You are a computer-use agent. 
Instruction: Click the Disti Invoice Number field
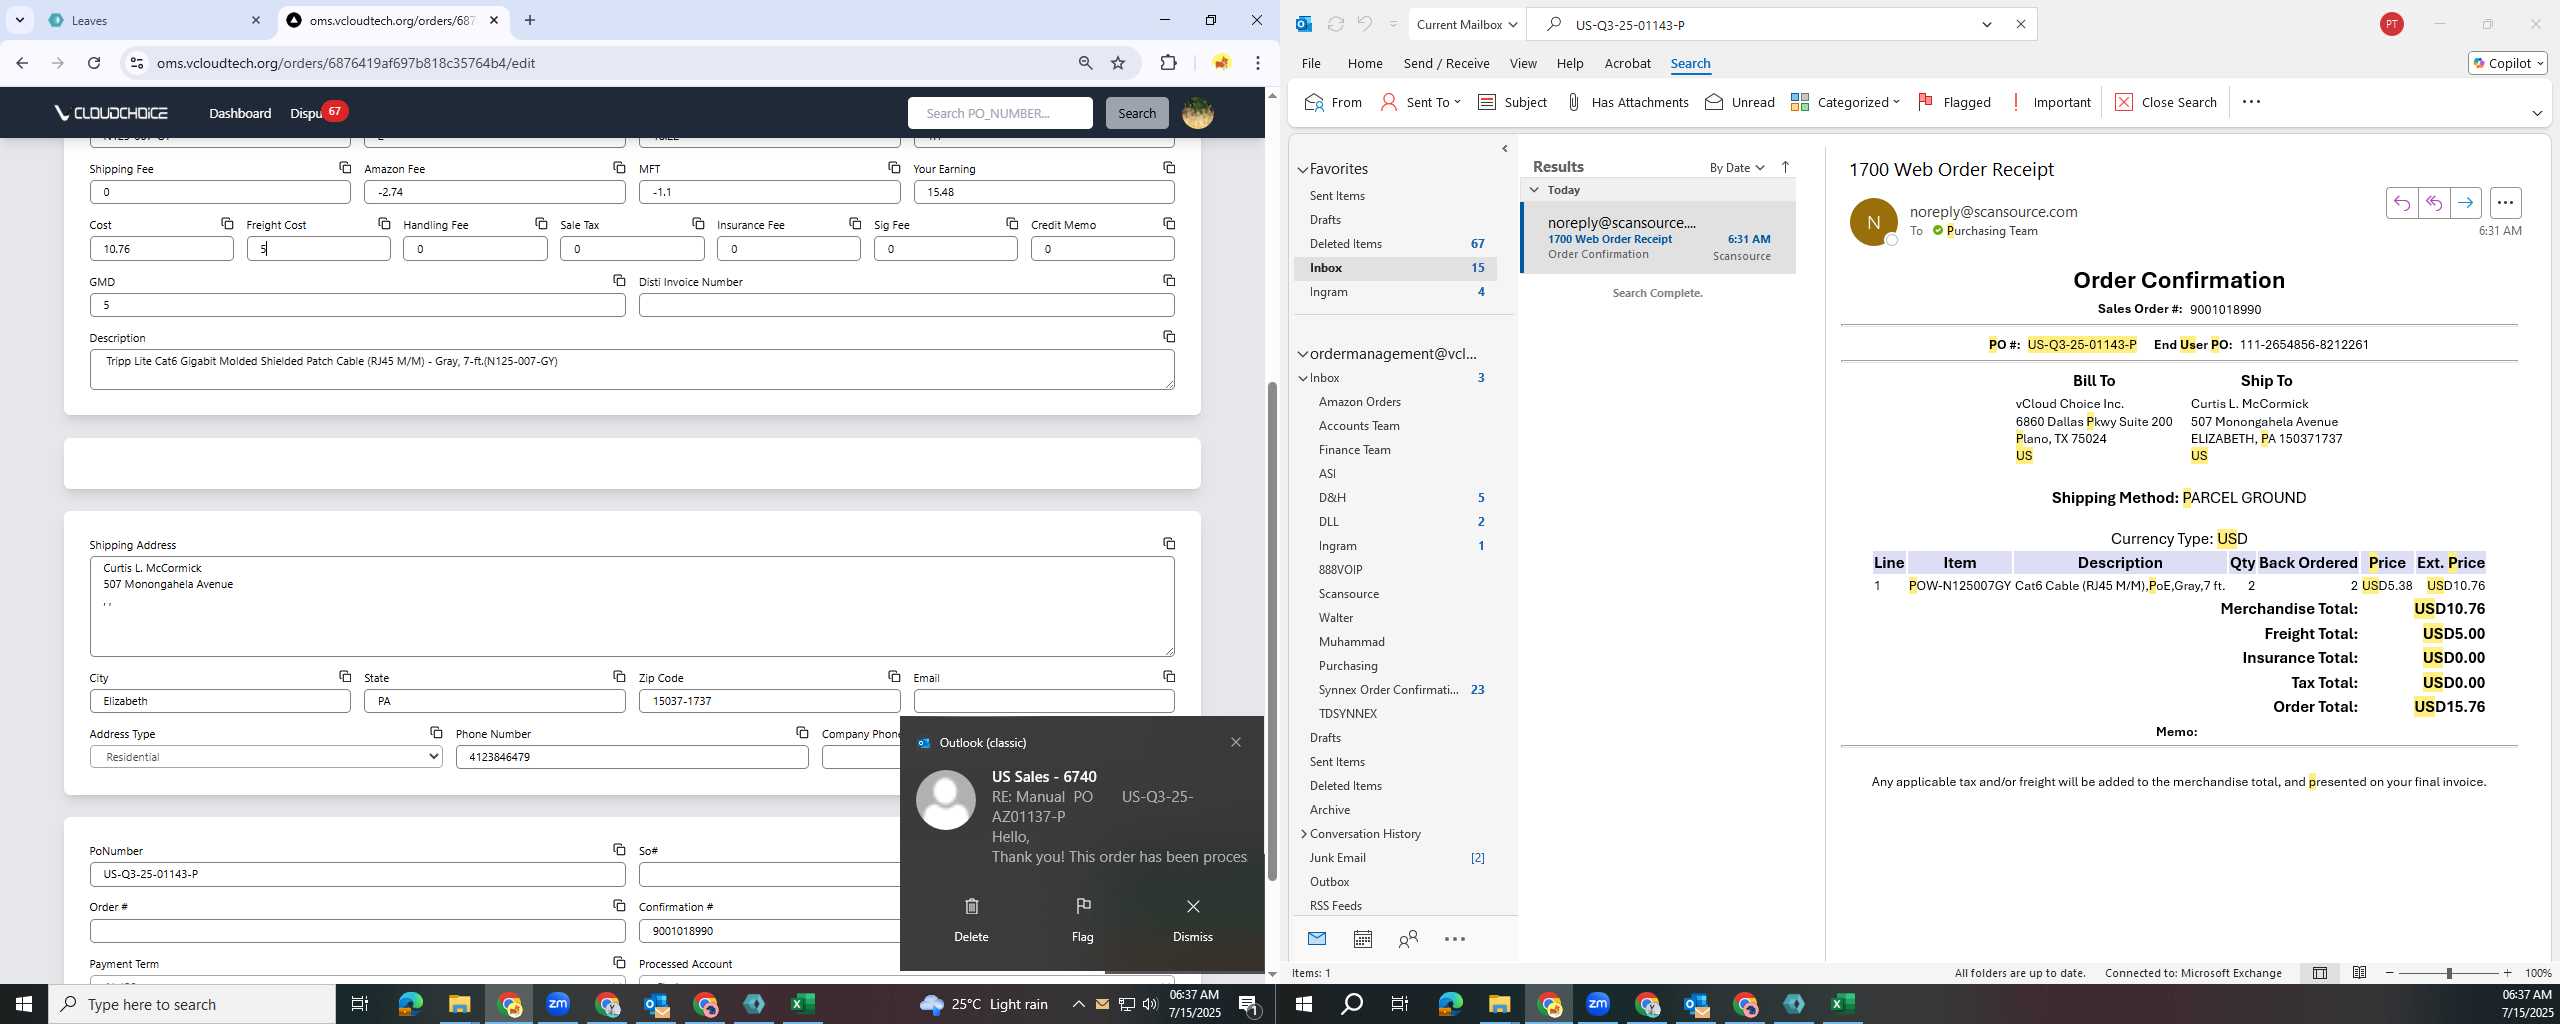tap(906, 305)
